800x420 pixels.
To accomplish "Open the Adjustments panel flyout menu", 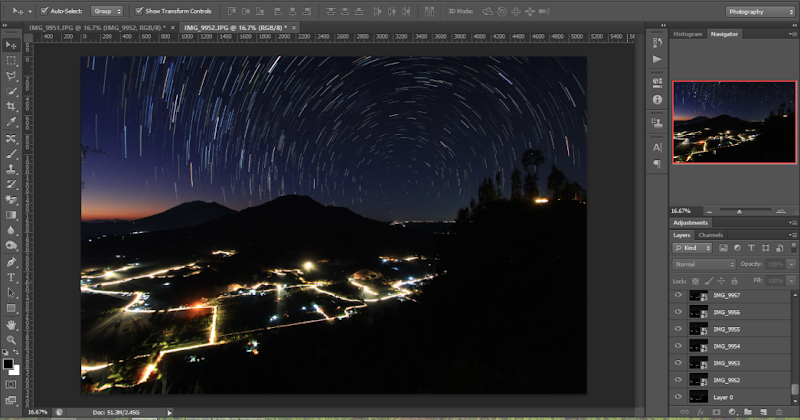I will click(x=792, y=223).
